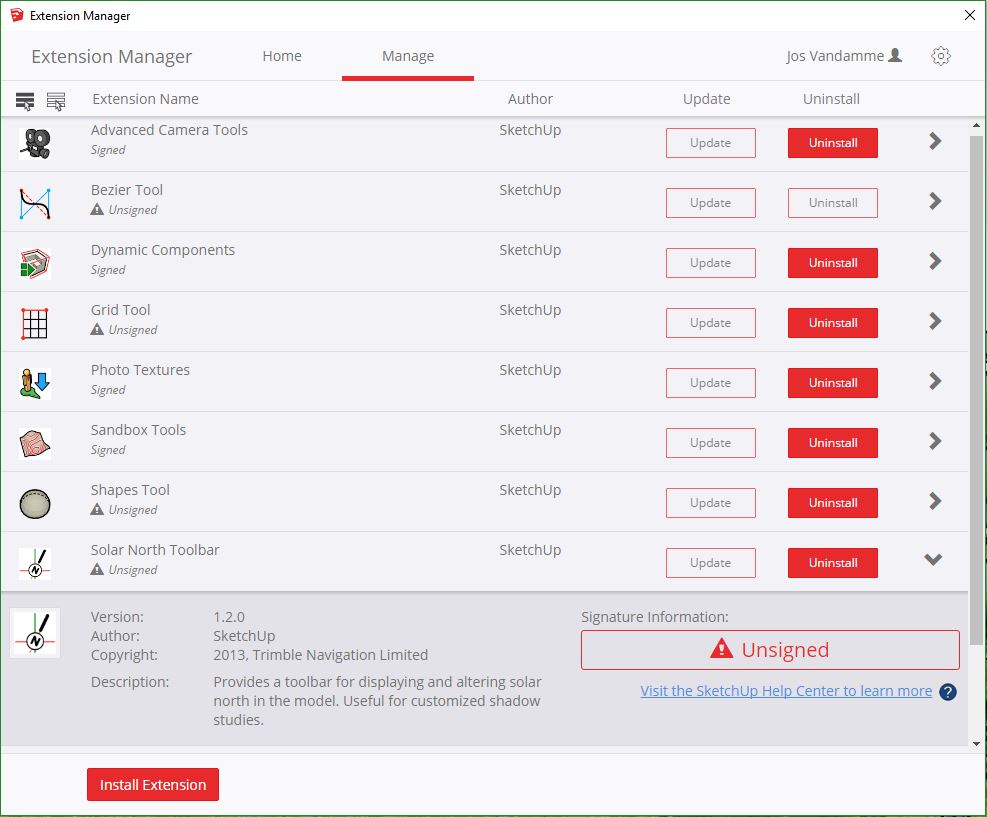Click the Bezier Tool unsigned warning triangle
This screenshot has width=987, height=817.
[97, 209]
